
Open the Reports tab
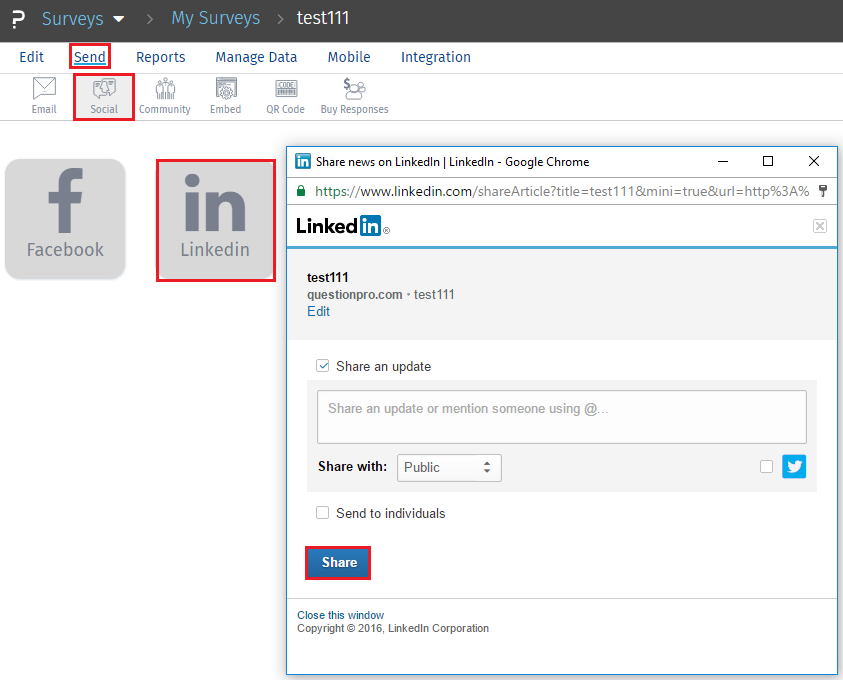pyautogui.click(x=160, y=57)
